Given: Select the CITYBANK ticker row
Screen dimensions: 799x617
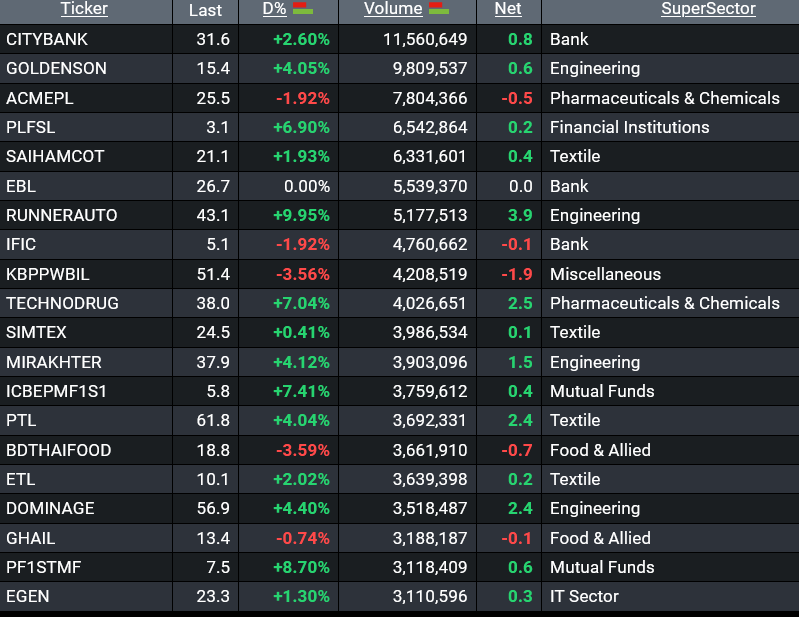Looking at the screenshot, I should tap(47, 40).
